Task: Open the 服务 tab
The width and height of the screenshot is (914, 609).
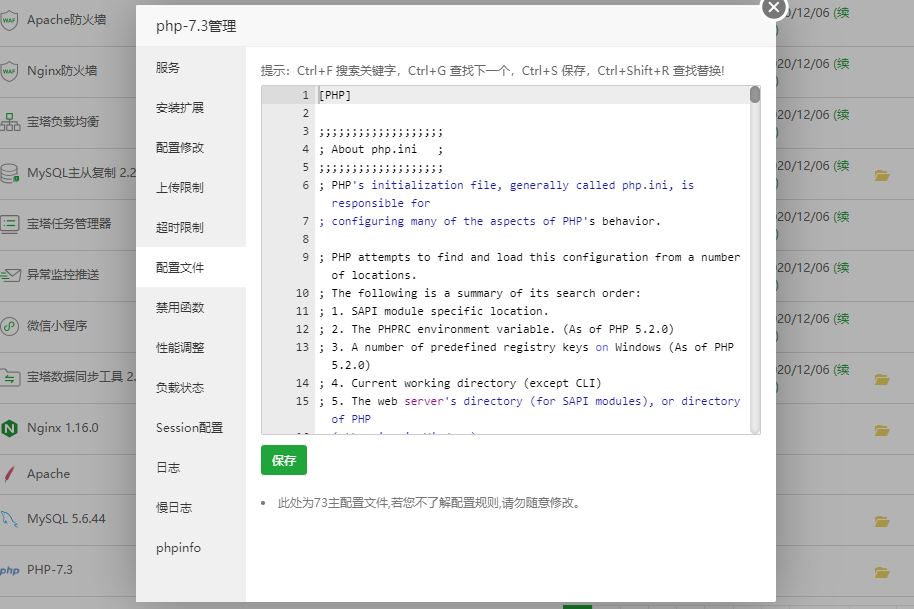Action: point(191,68)
